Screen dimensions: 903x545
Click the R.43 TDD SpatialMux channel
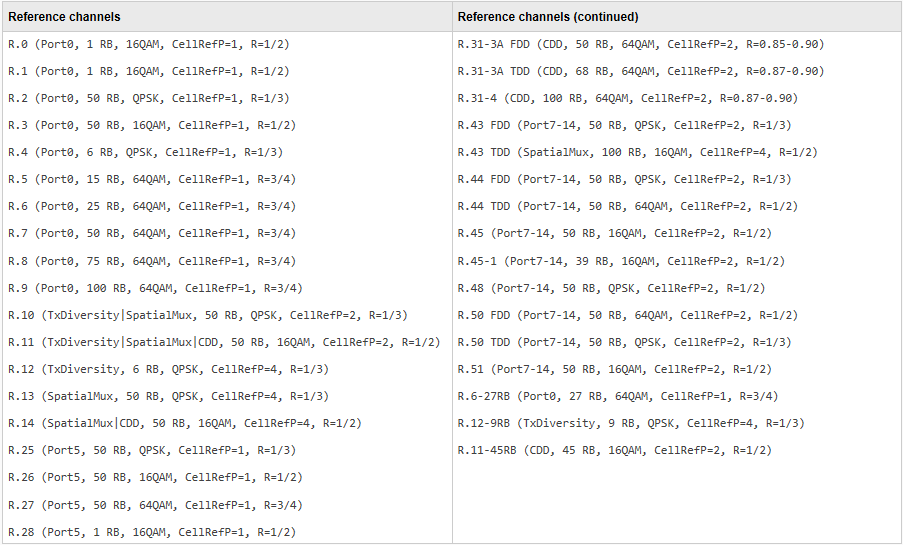(637, 152)
